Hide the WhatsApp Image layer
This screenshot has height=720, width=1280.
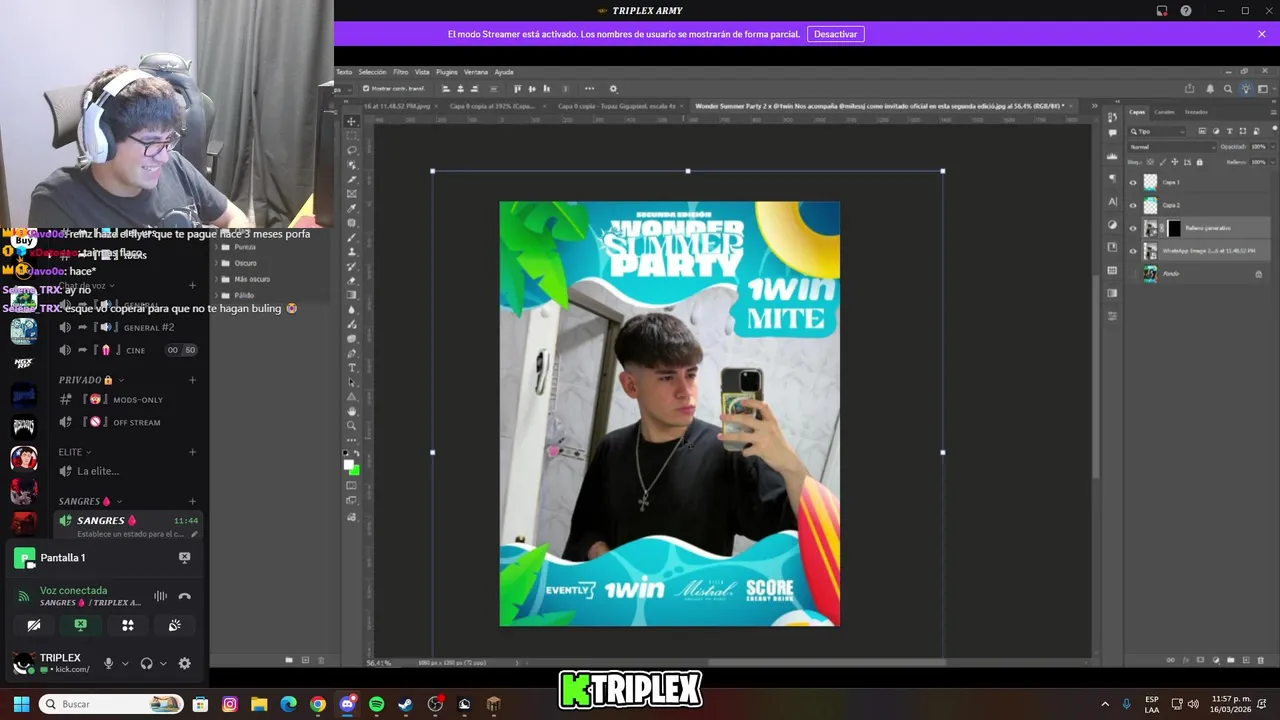(1133, 251)
